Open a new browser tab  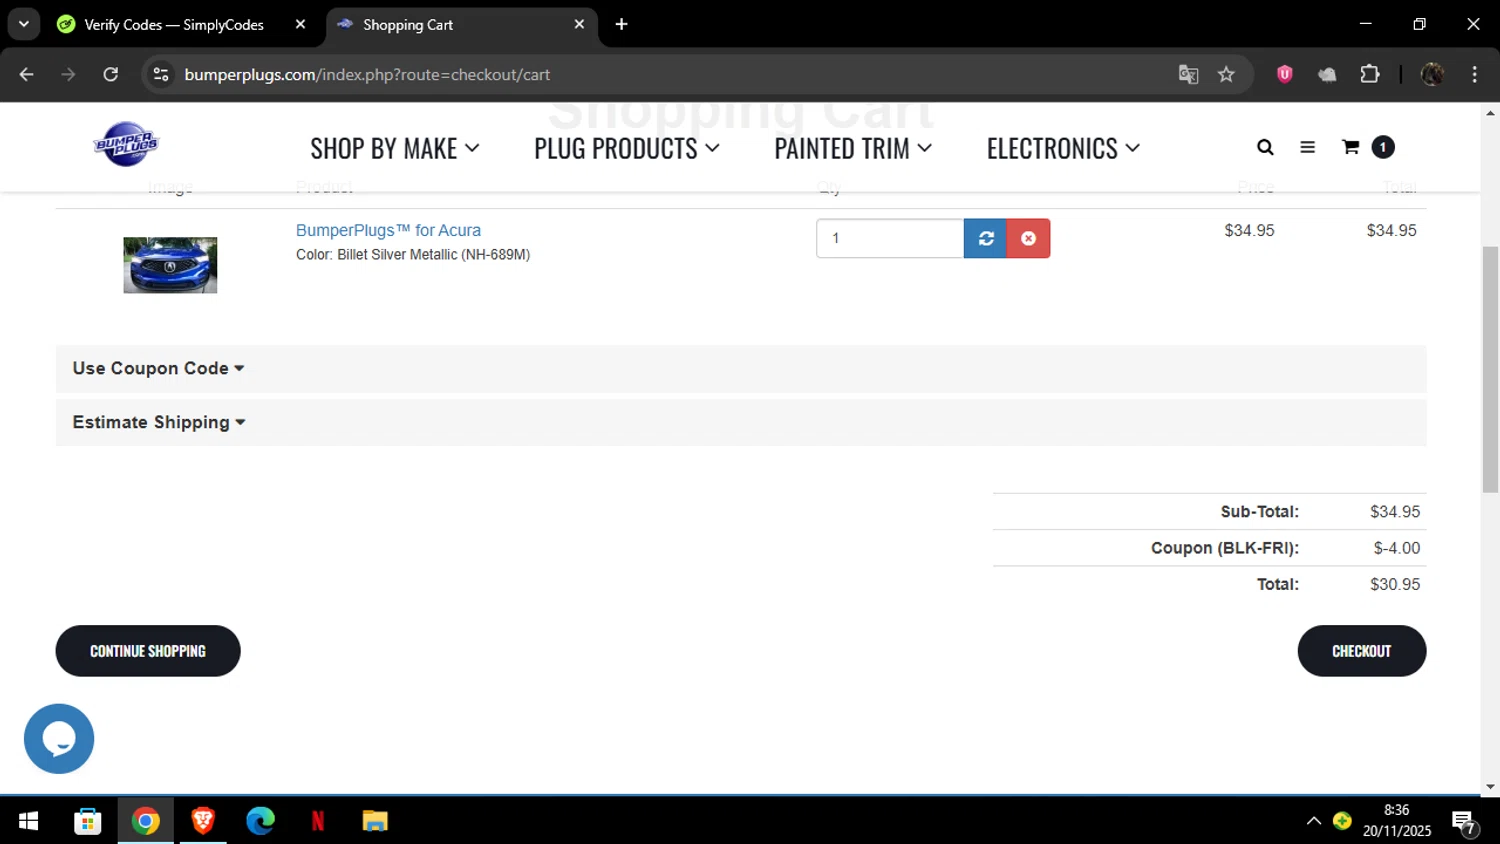621,24
